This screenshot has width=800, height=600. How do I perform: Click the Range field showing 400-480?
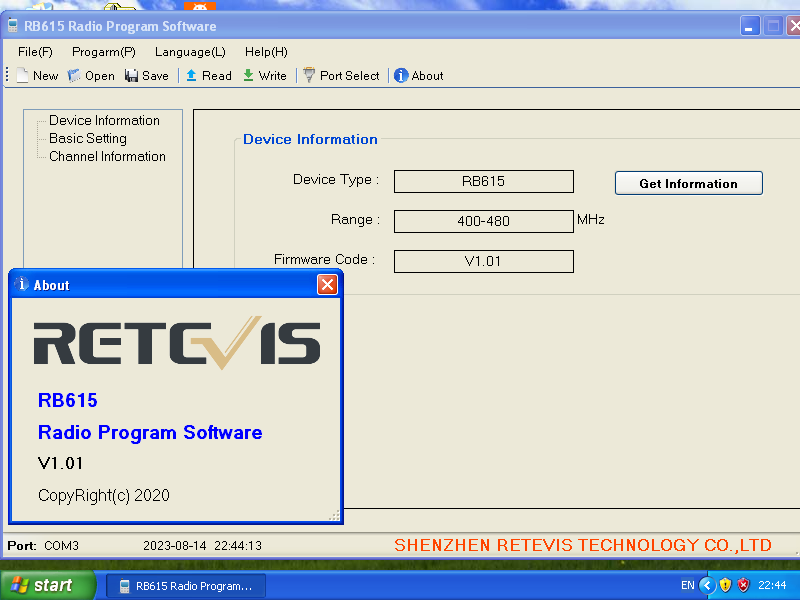pyautogui.click(x=483, y=221)
